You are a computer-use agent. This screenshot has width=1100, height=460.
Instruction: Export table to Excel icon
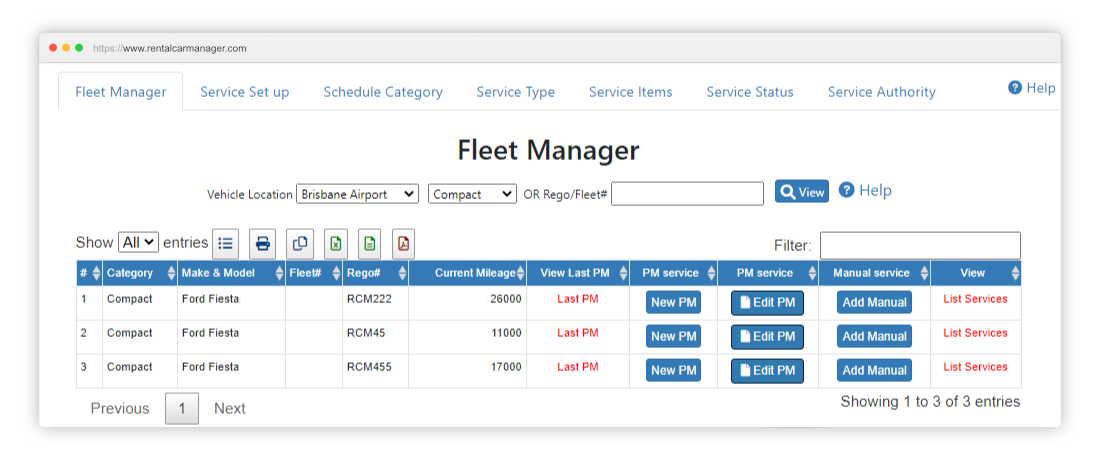[336, 244]
